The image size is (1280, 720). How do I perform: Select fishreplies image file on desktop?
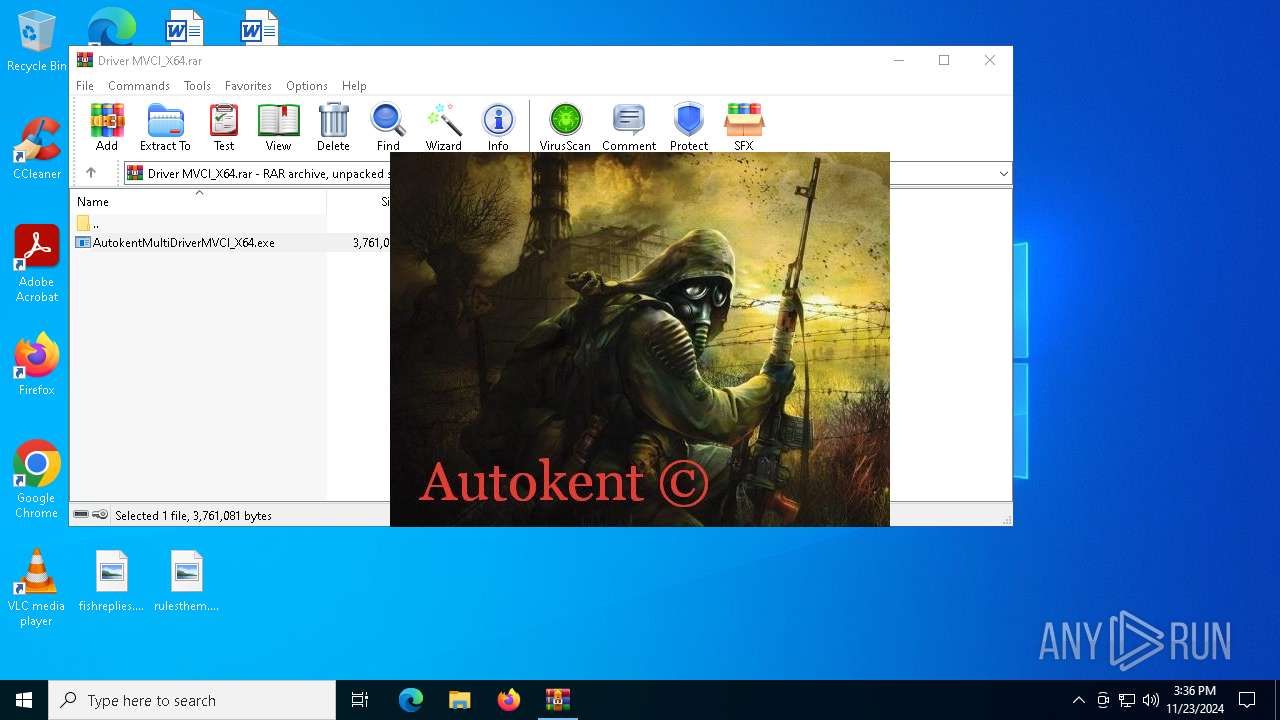pos(112,581)
